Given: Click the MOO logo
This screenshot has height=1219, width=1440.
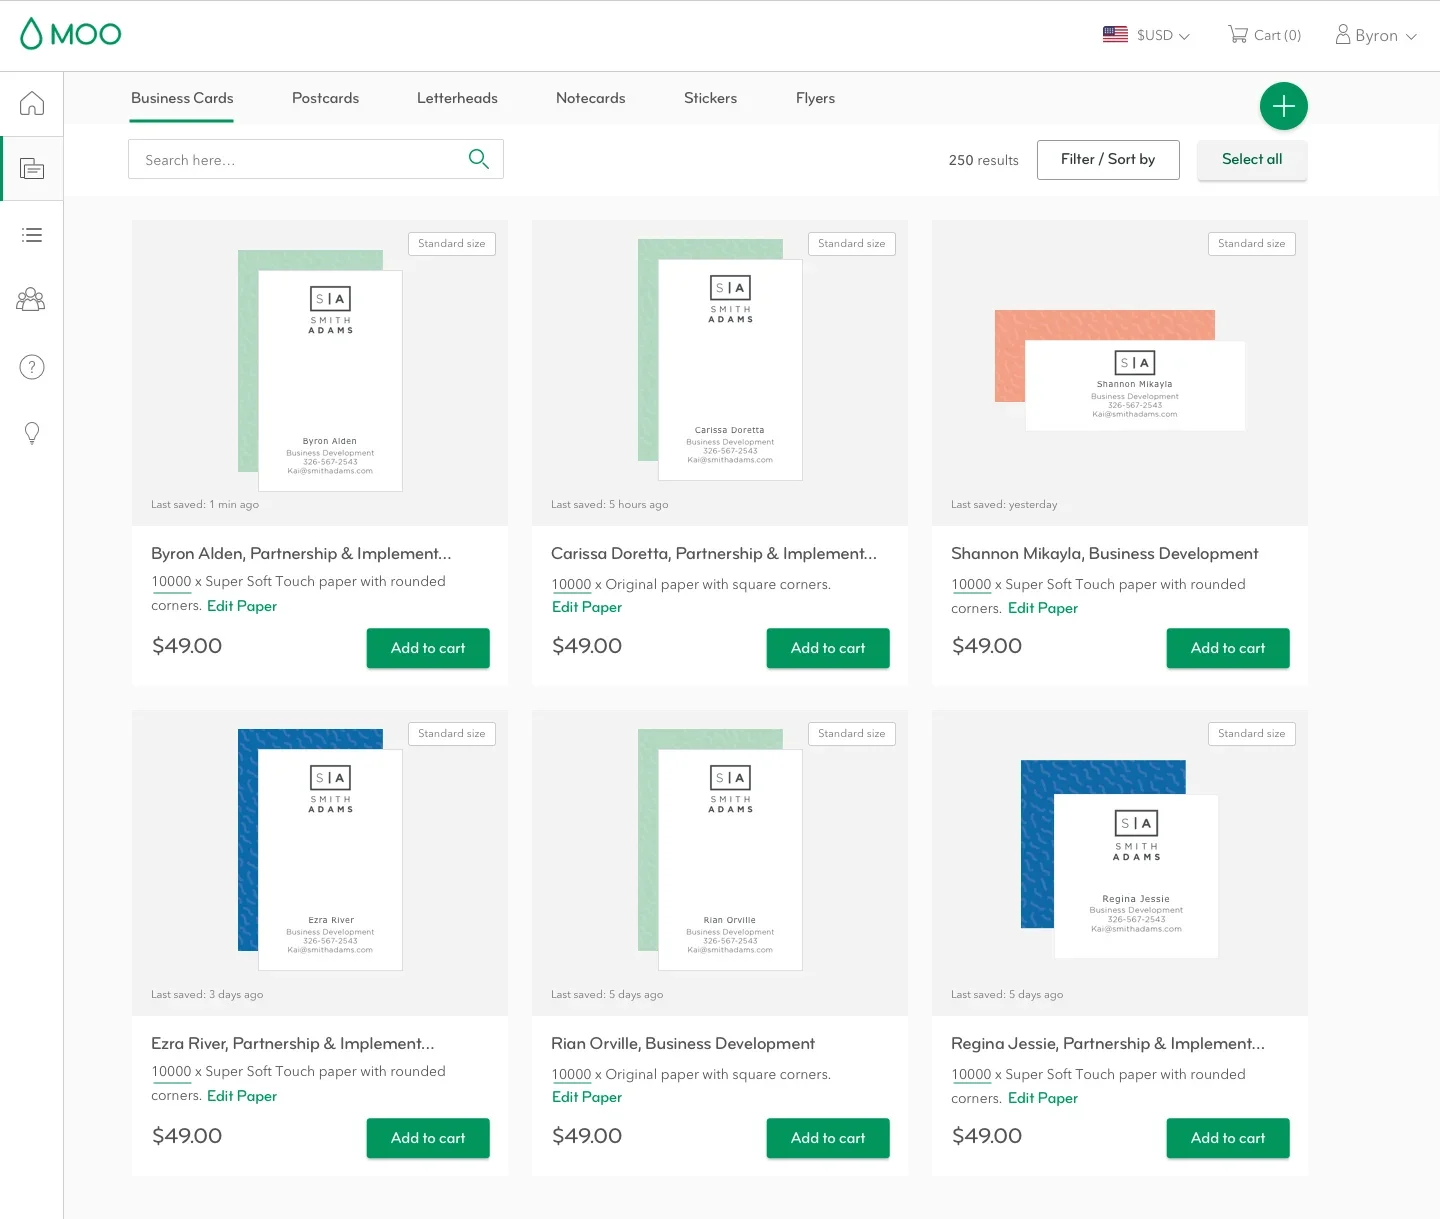Looking at the screenshot, I should 70,34.
